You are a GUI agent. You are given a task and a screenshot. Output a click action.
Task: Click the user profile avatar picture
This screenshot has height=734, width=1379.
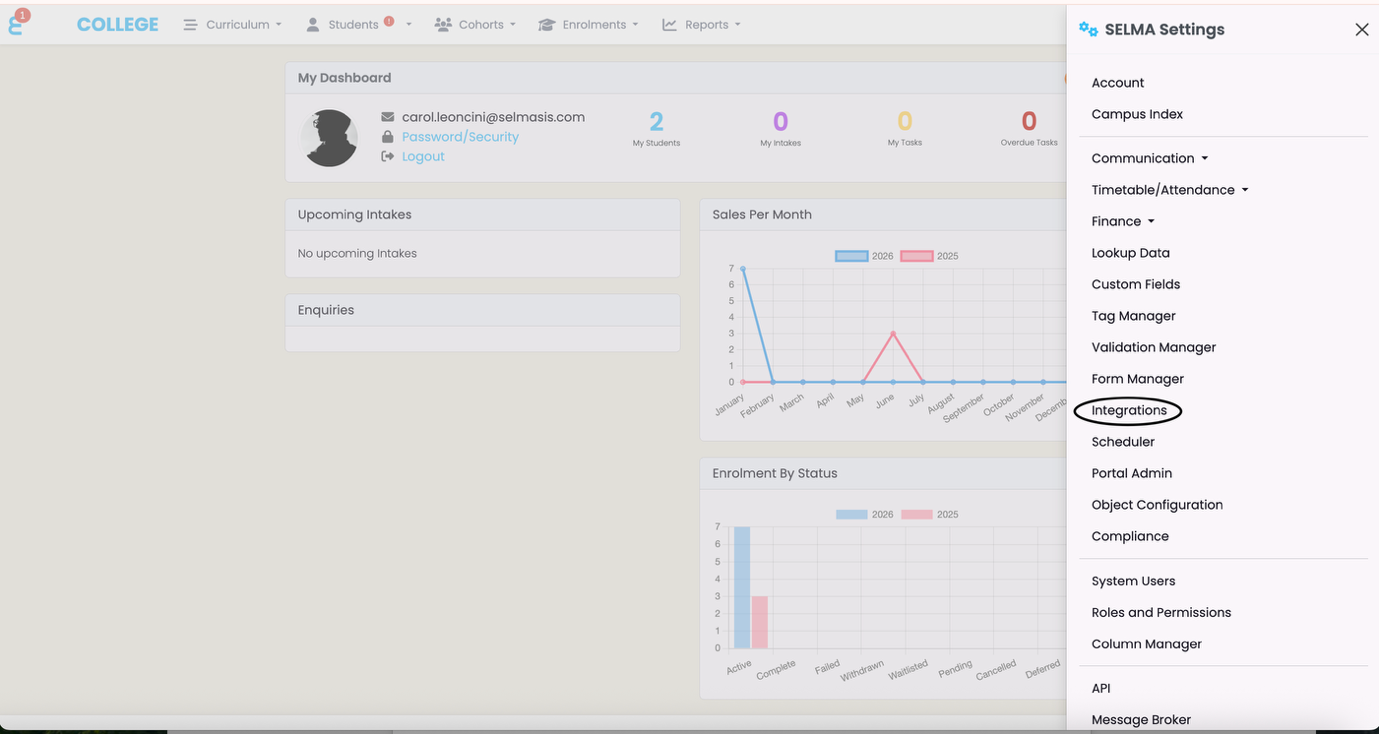pos(329,138)
